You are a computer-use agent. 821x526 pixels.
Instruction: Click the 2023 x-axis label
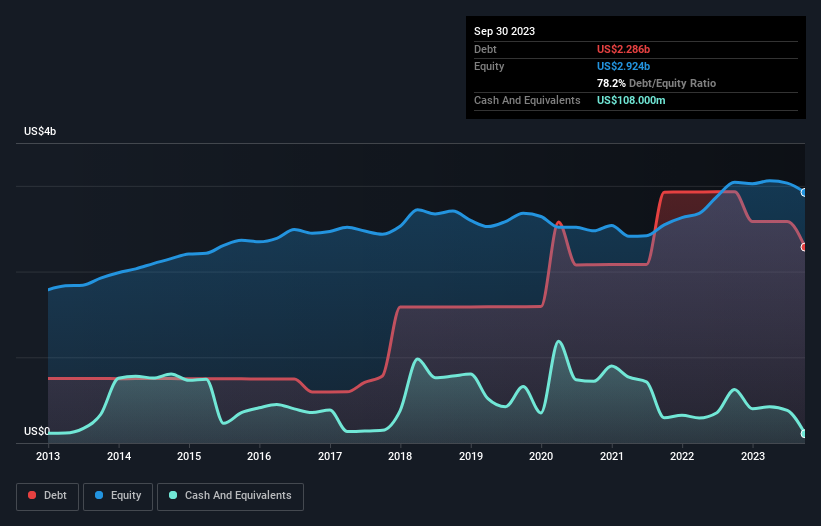coord(752,456)
